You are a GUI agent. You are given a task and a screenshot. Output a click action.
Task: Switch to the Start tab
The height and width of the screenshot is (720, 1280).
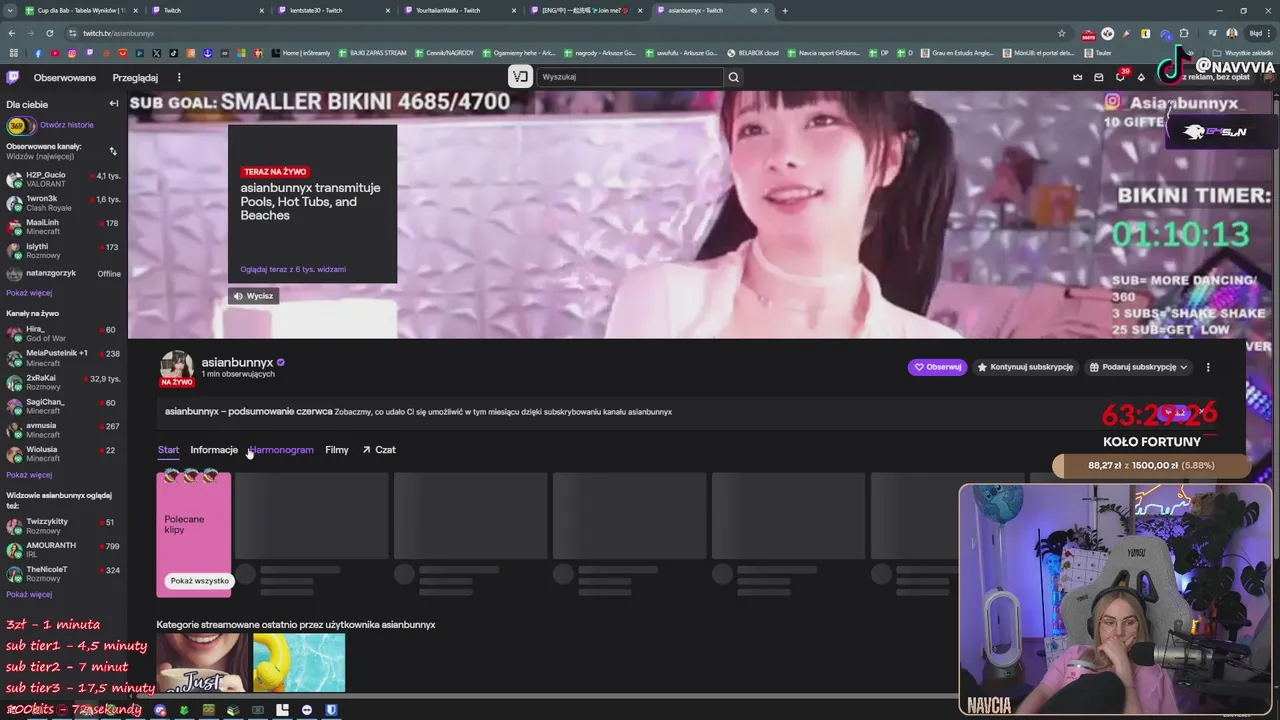[168, 450]
